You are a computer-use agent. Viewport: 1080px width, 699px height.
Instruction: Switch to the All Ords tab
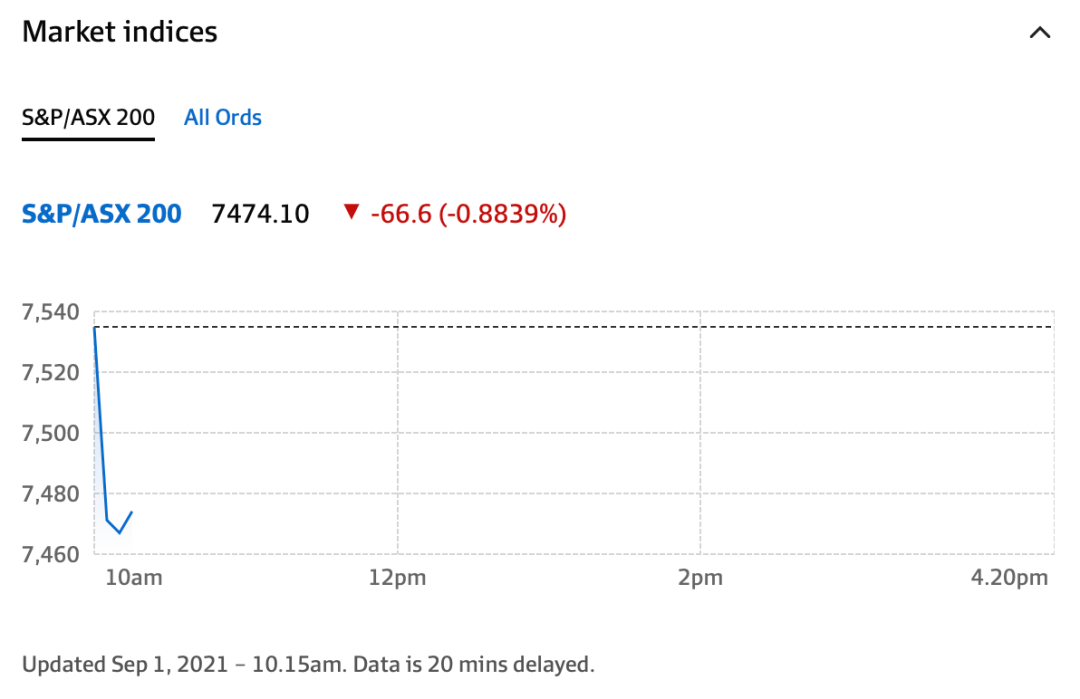coord(223,118)
